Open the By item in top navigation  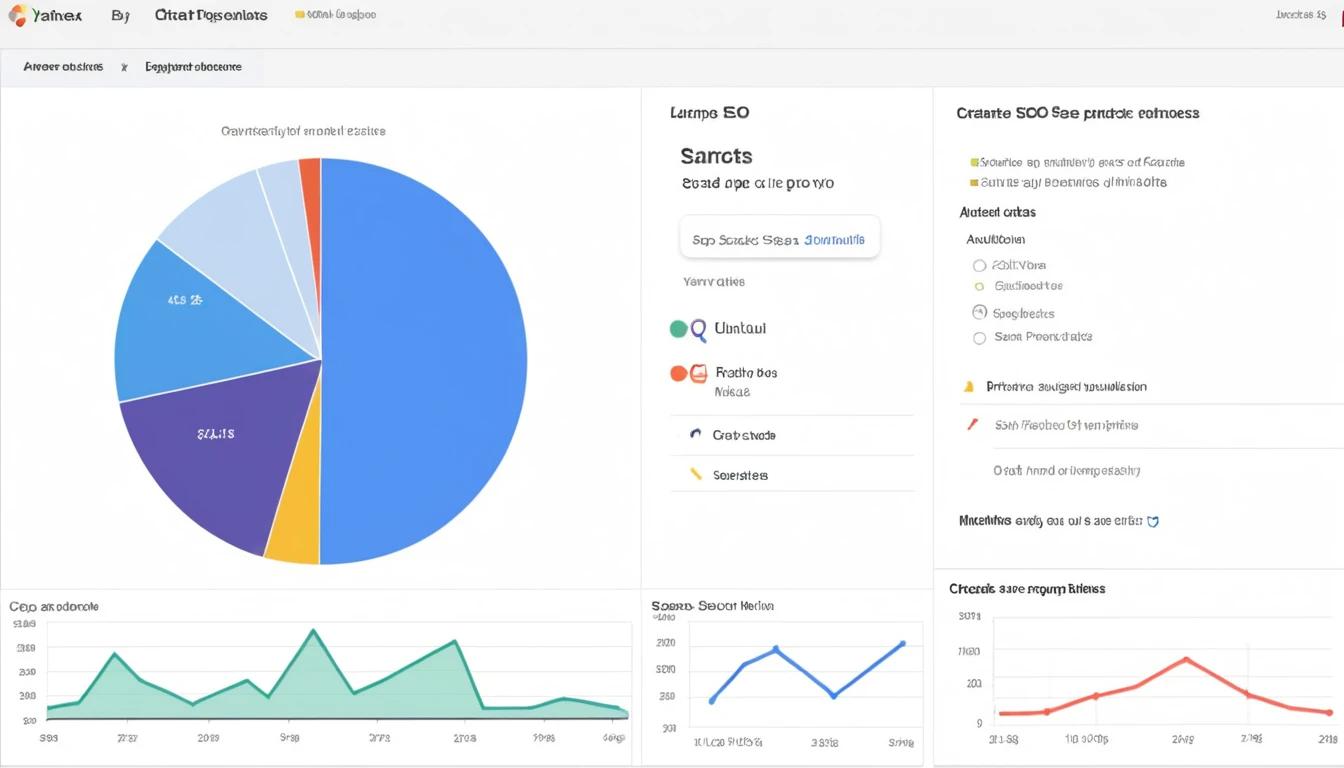[x=121, y=15]
